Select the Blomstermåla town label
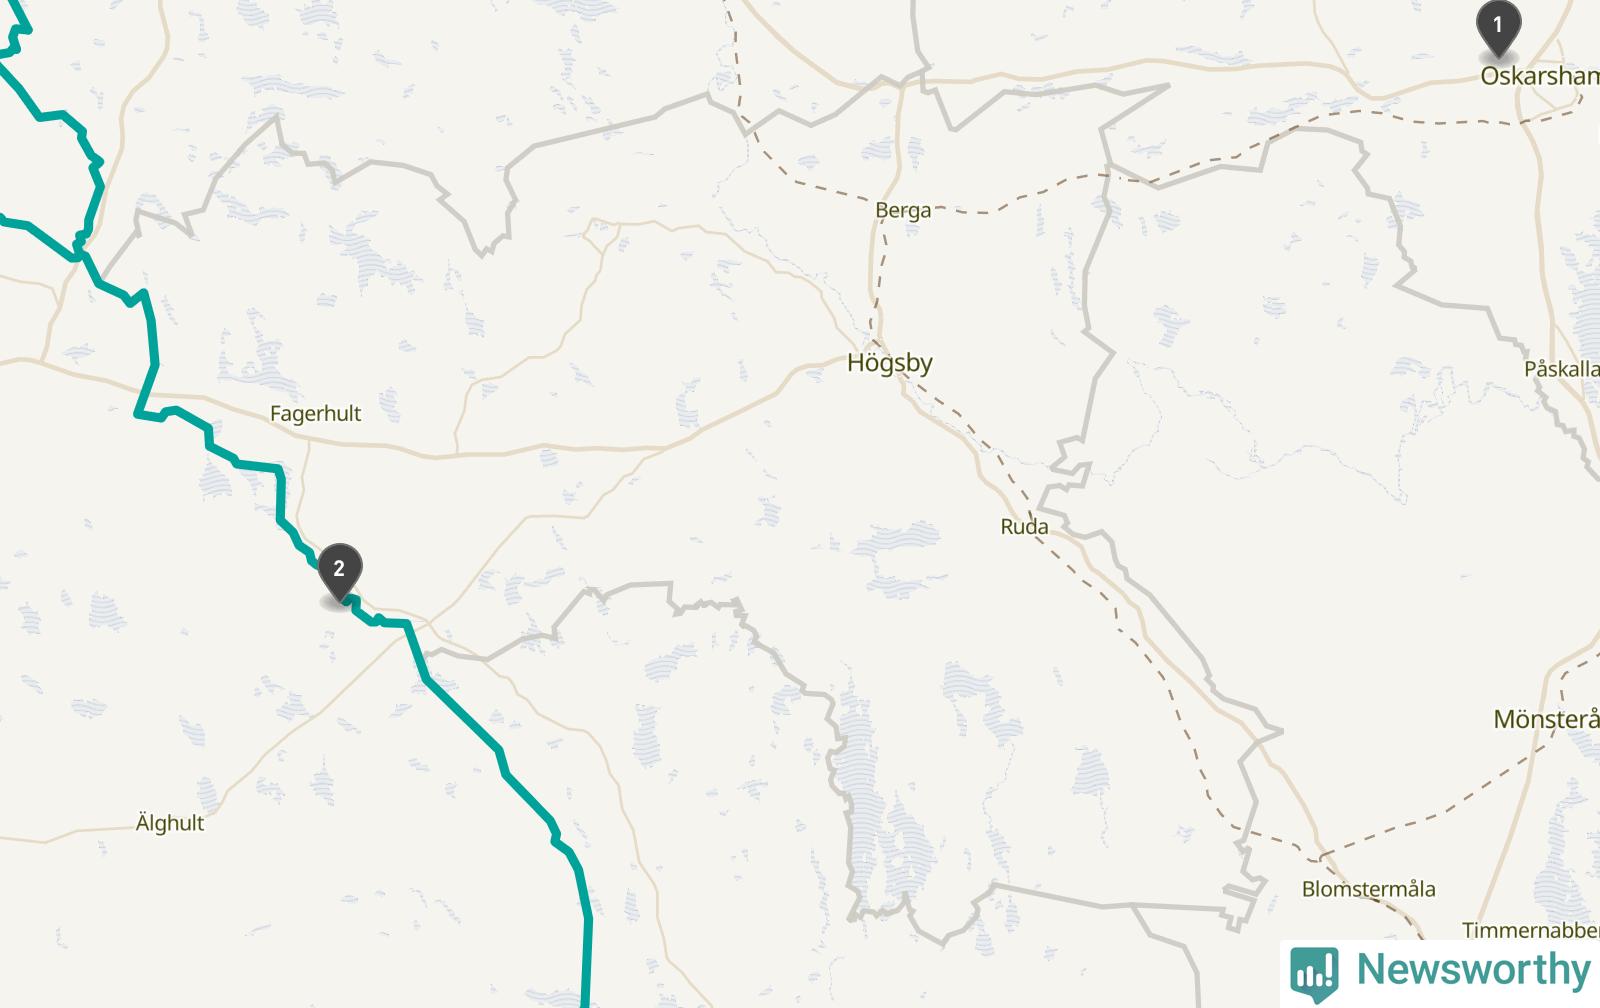 click(1368, 889)
